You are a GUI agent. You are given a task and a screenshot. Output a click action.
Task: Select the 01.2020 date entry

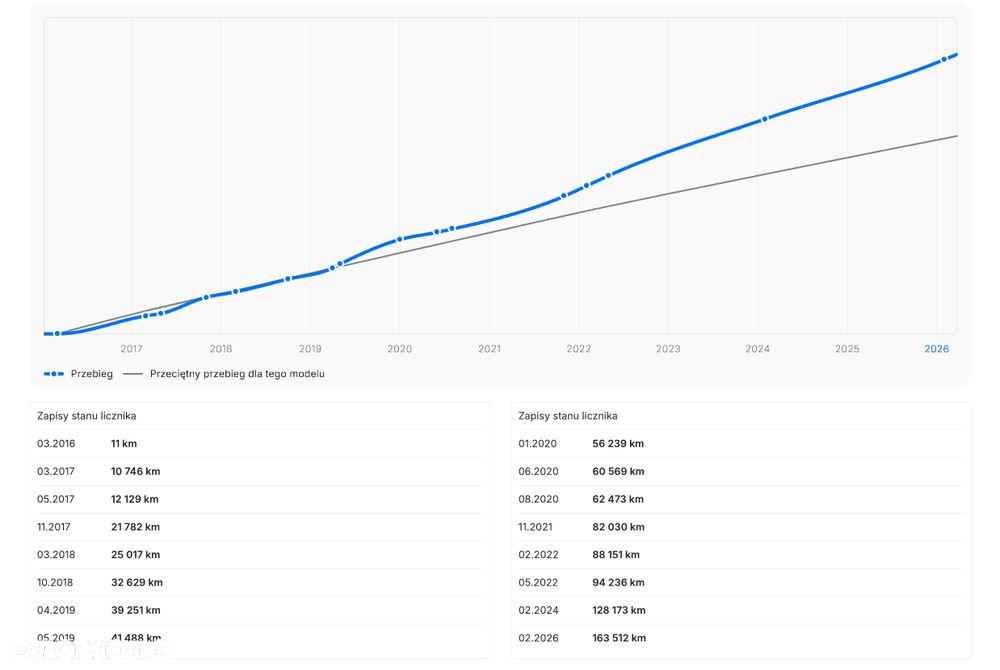pyautogui.click(x=538, y=444)
